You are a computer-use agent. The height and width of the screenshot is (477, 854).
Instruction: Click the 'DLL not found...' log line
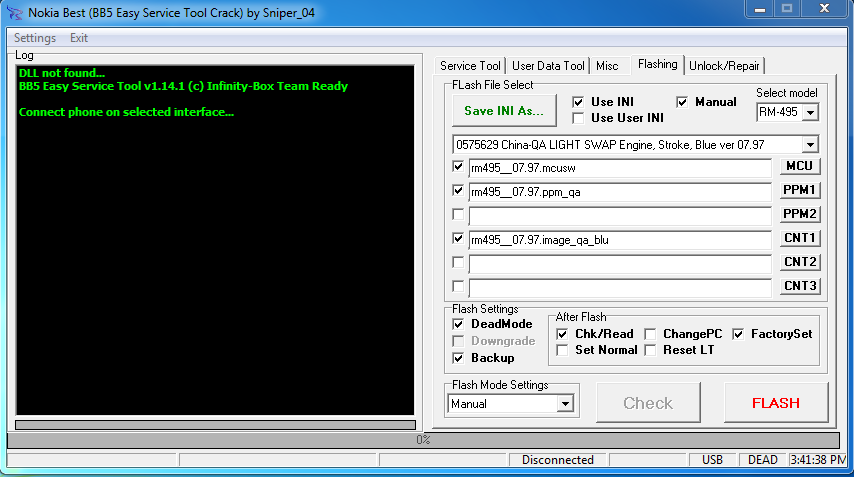click(62, 73)
